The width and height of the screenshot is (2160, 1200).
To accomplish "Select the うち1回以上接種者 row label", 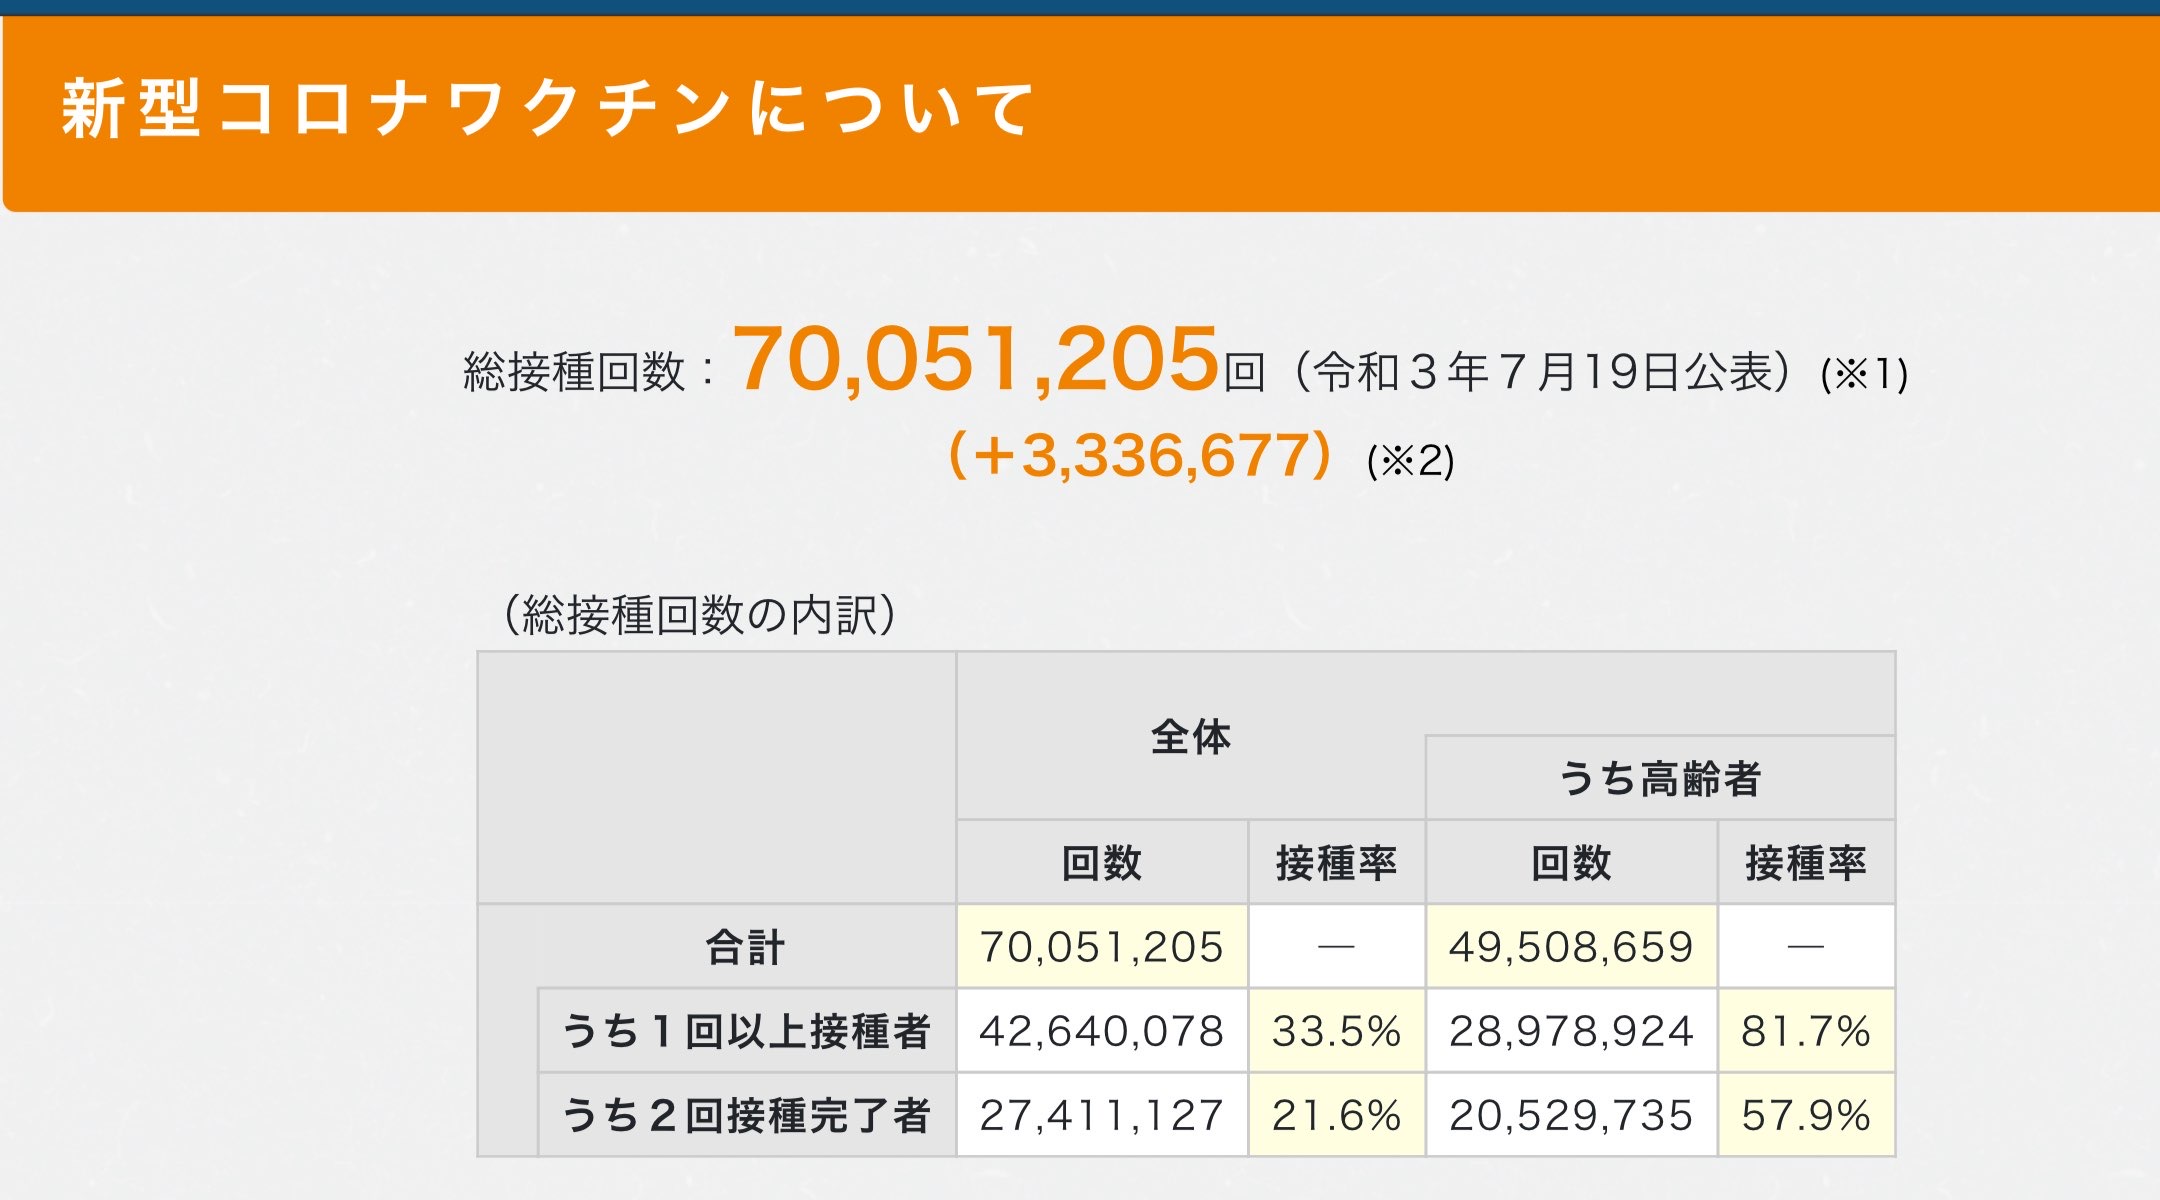I will pyautogui.click(x=746, y=1031).
